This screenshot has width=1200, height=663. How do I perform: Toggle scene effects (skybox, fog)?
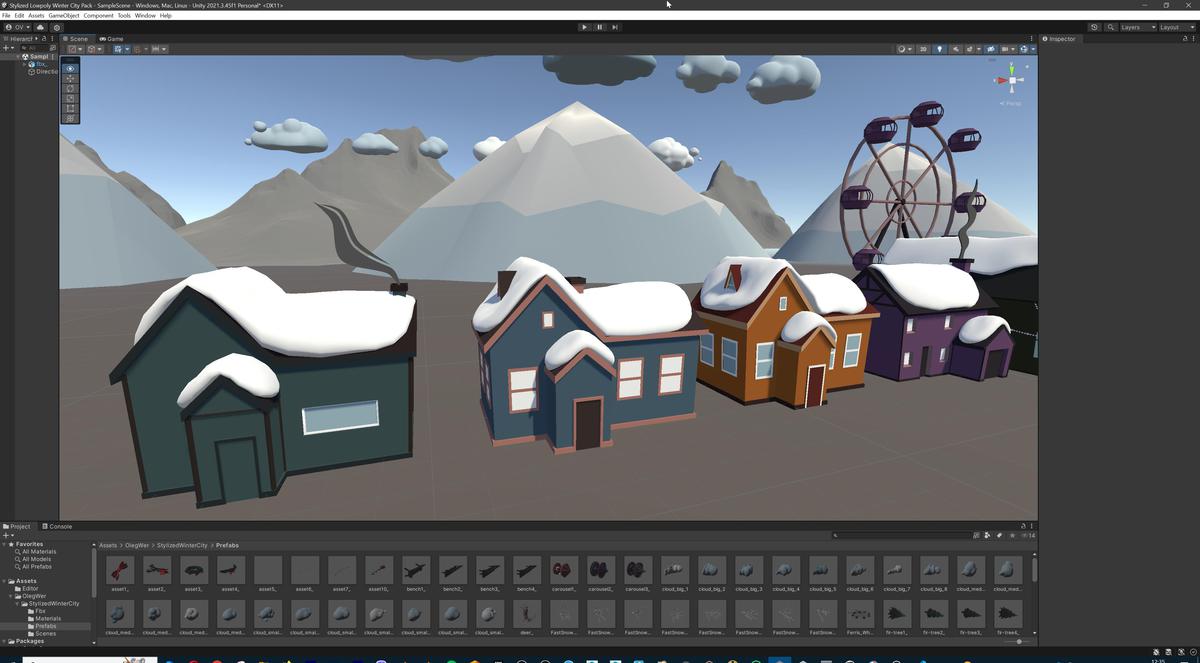click(972, 49)
